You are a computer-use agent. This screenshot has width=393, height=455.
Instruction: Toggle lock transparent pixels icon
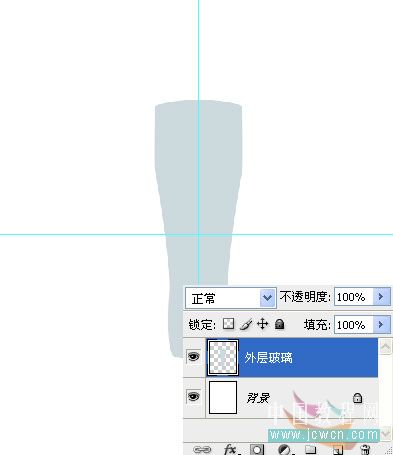(x=228, y=323)
